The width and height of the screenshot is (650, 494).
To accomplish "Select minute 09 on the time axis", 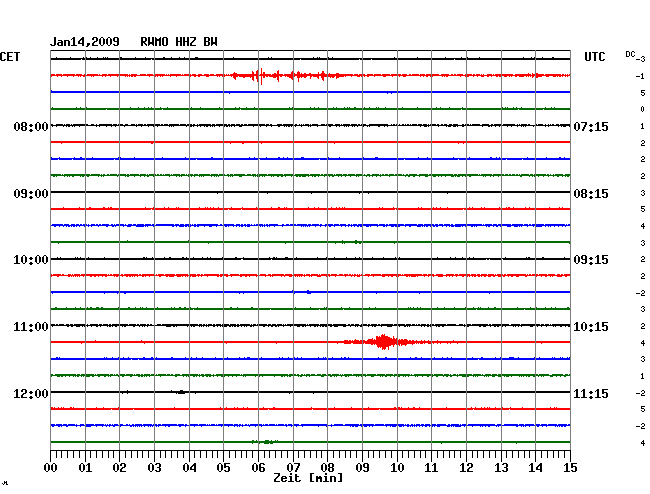I will (x=362, y=468).
